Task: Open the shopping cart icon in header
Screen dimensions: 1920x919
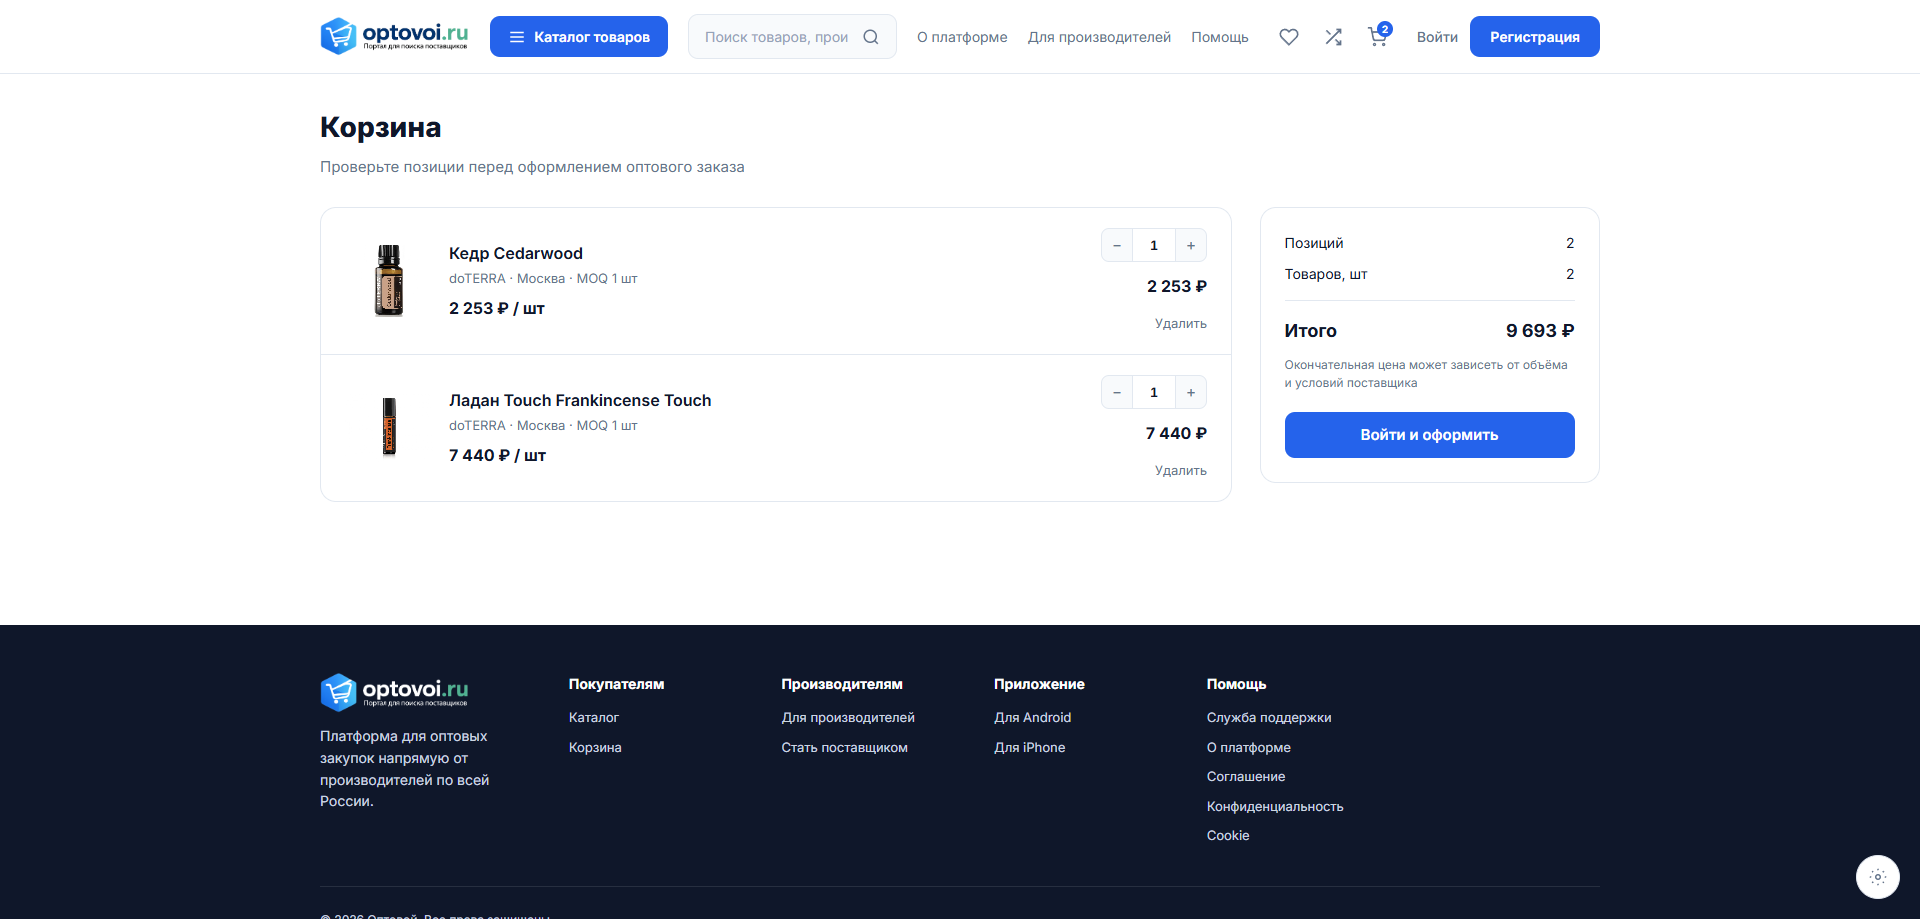Action: (x=1378, y=37)
